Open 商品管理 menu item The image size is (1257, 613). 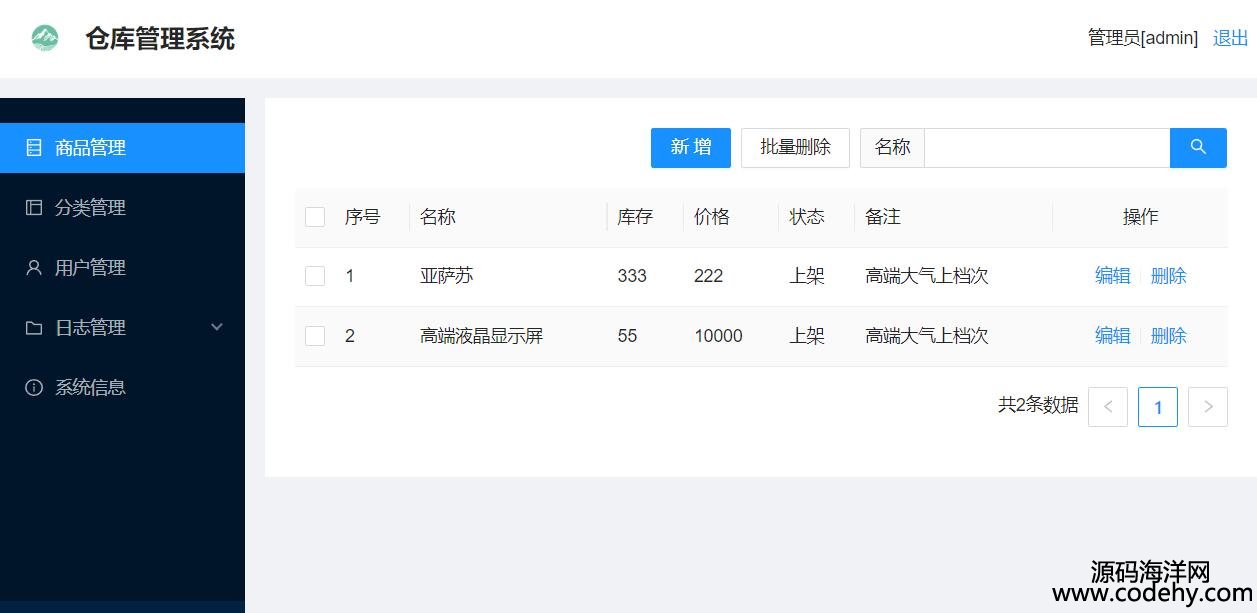(x=122, y=148)
